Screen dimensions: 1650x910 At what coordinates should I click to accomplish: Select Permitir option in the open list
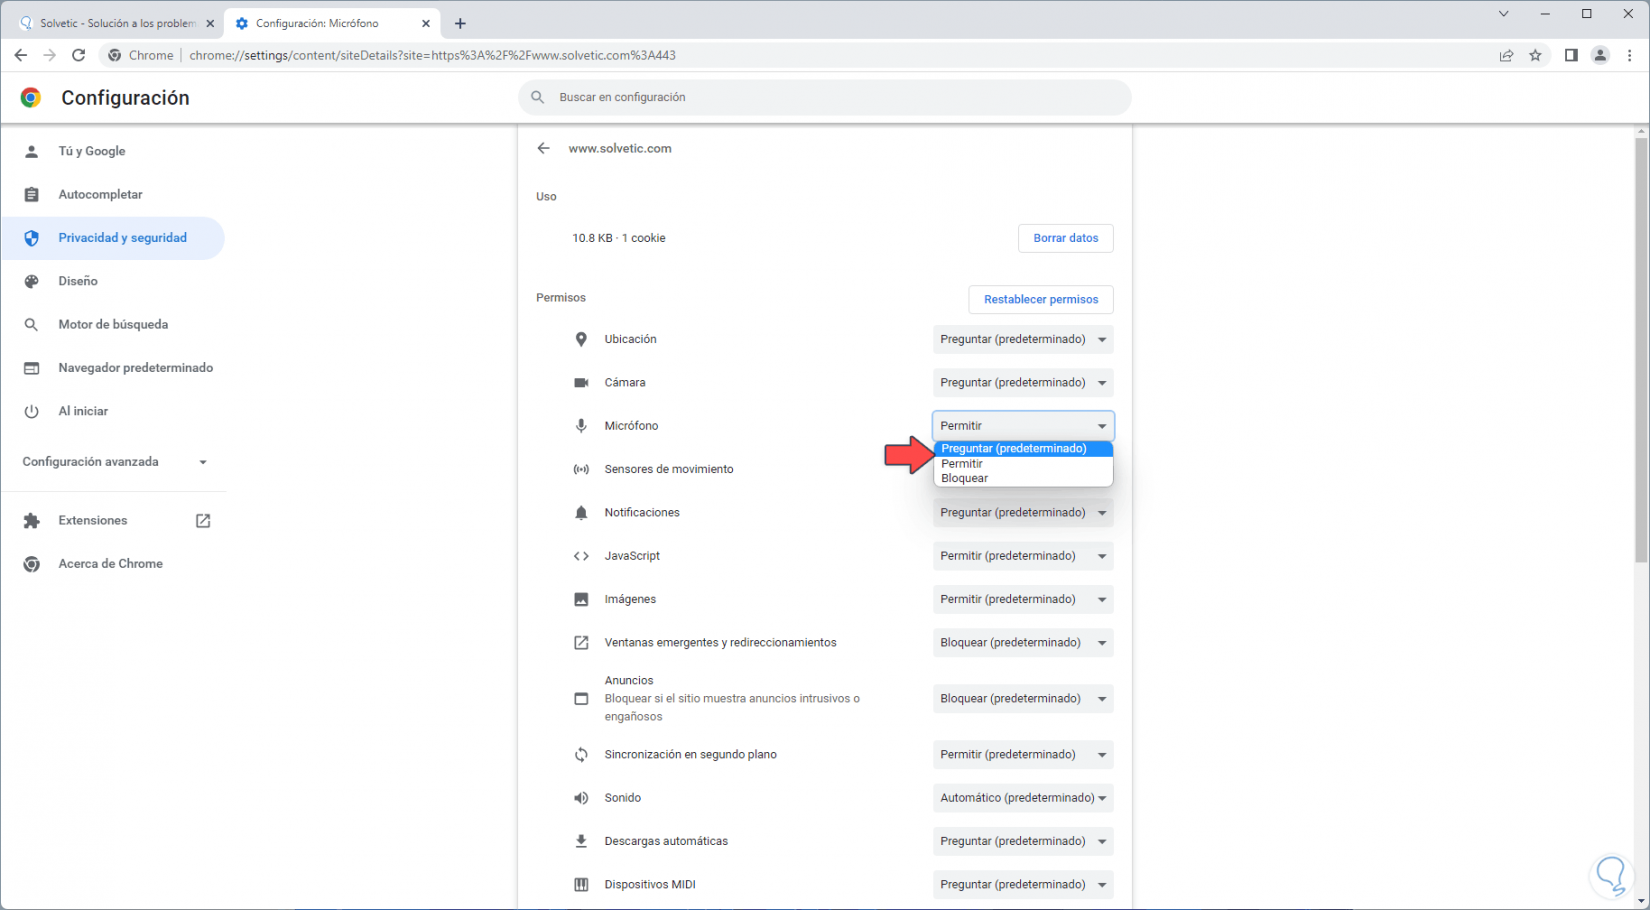[962, 464]
